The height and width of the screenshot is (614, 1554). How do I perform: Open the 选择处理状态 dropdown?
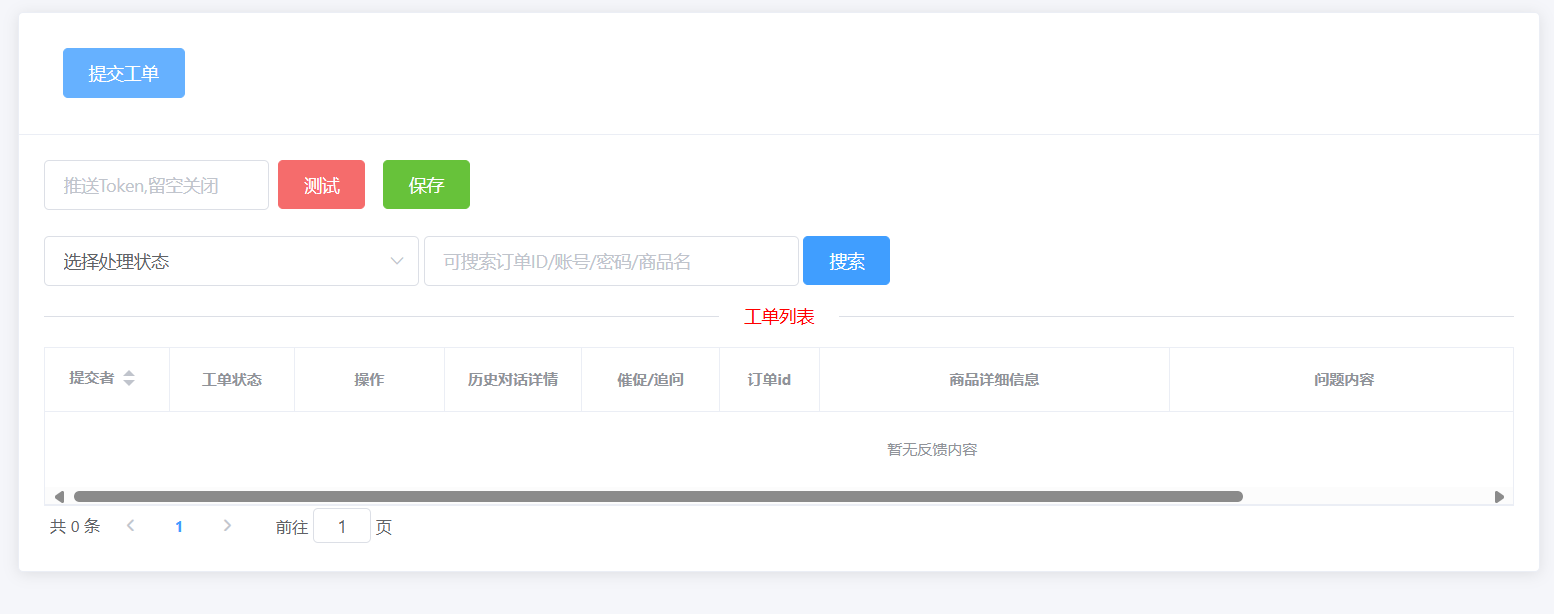[231, 261]
